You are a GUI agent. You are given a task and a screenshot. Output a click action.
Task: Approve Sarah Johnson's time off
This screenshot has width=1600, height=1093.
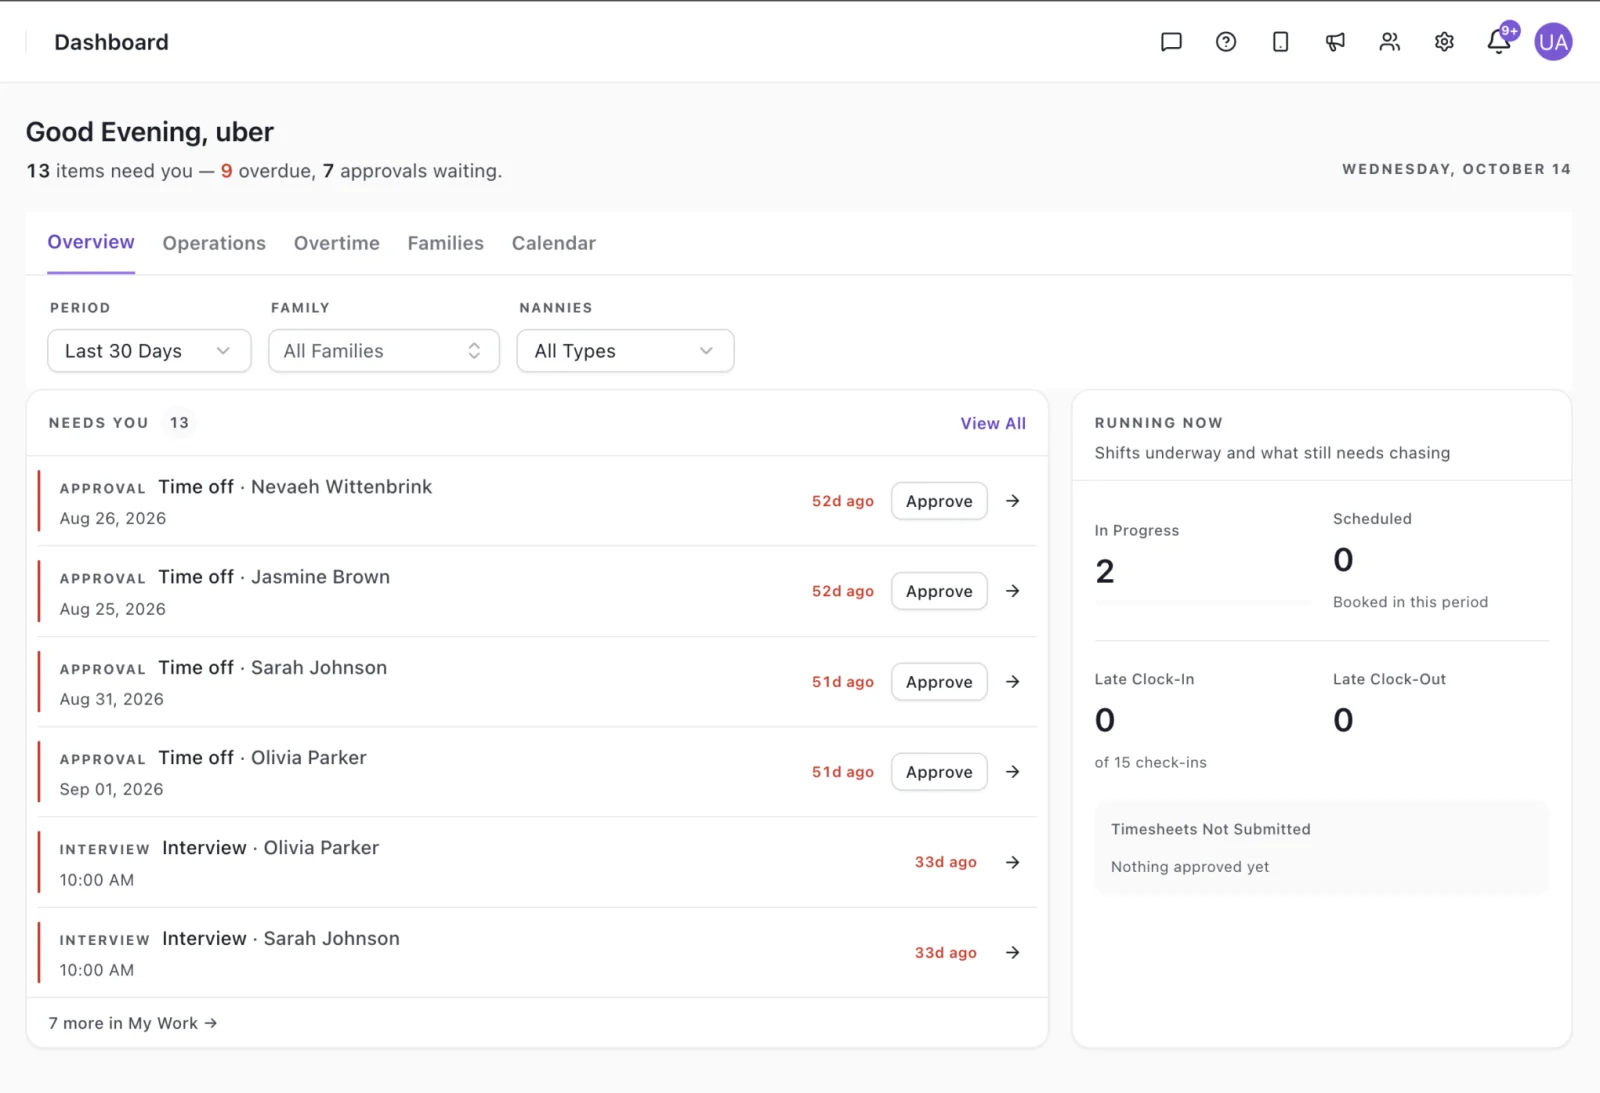click(939, 682)
